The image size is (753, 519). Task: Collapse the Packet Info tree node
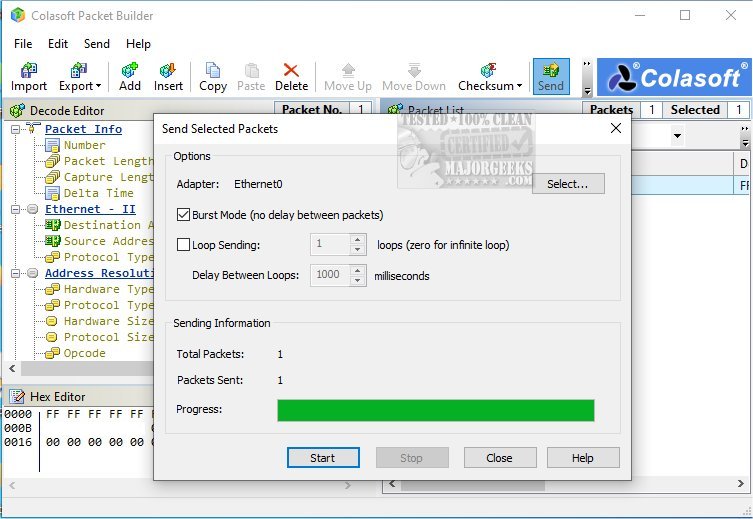(15, 129)
